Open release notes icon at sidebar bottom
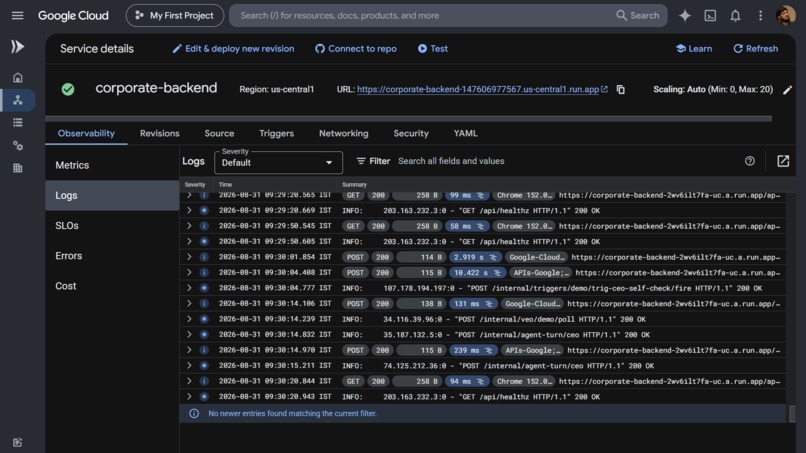This screenshot has height=453, width=806. pos(17,442)
